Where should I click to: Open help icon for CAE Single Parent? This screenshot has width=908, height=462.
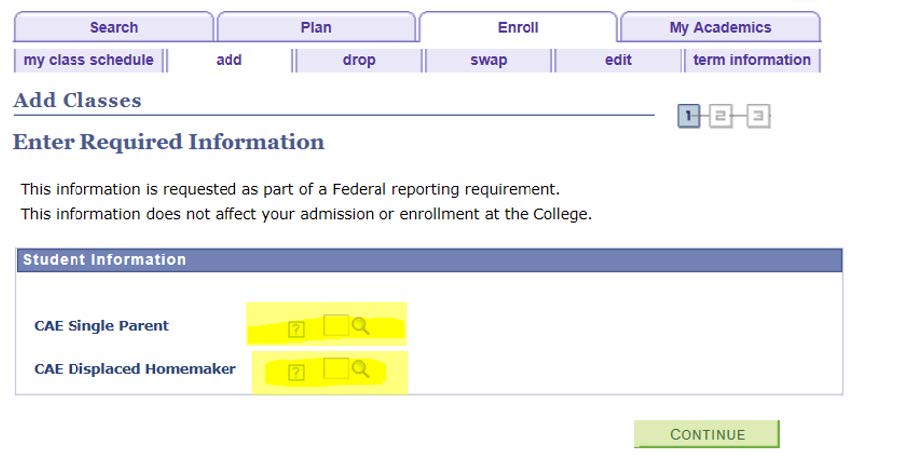[296, 329]
